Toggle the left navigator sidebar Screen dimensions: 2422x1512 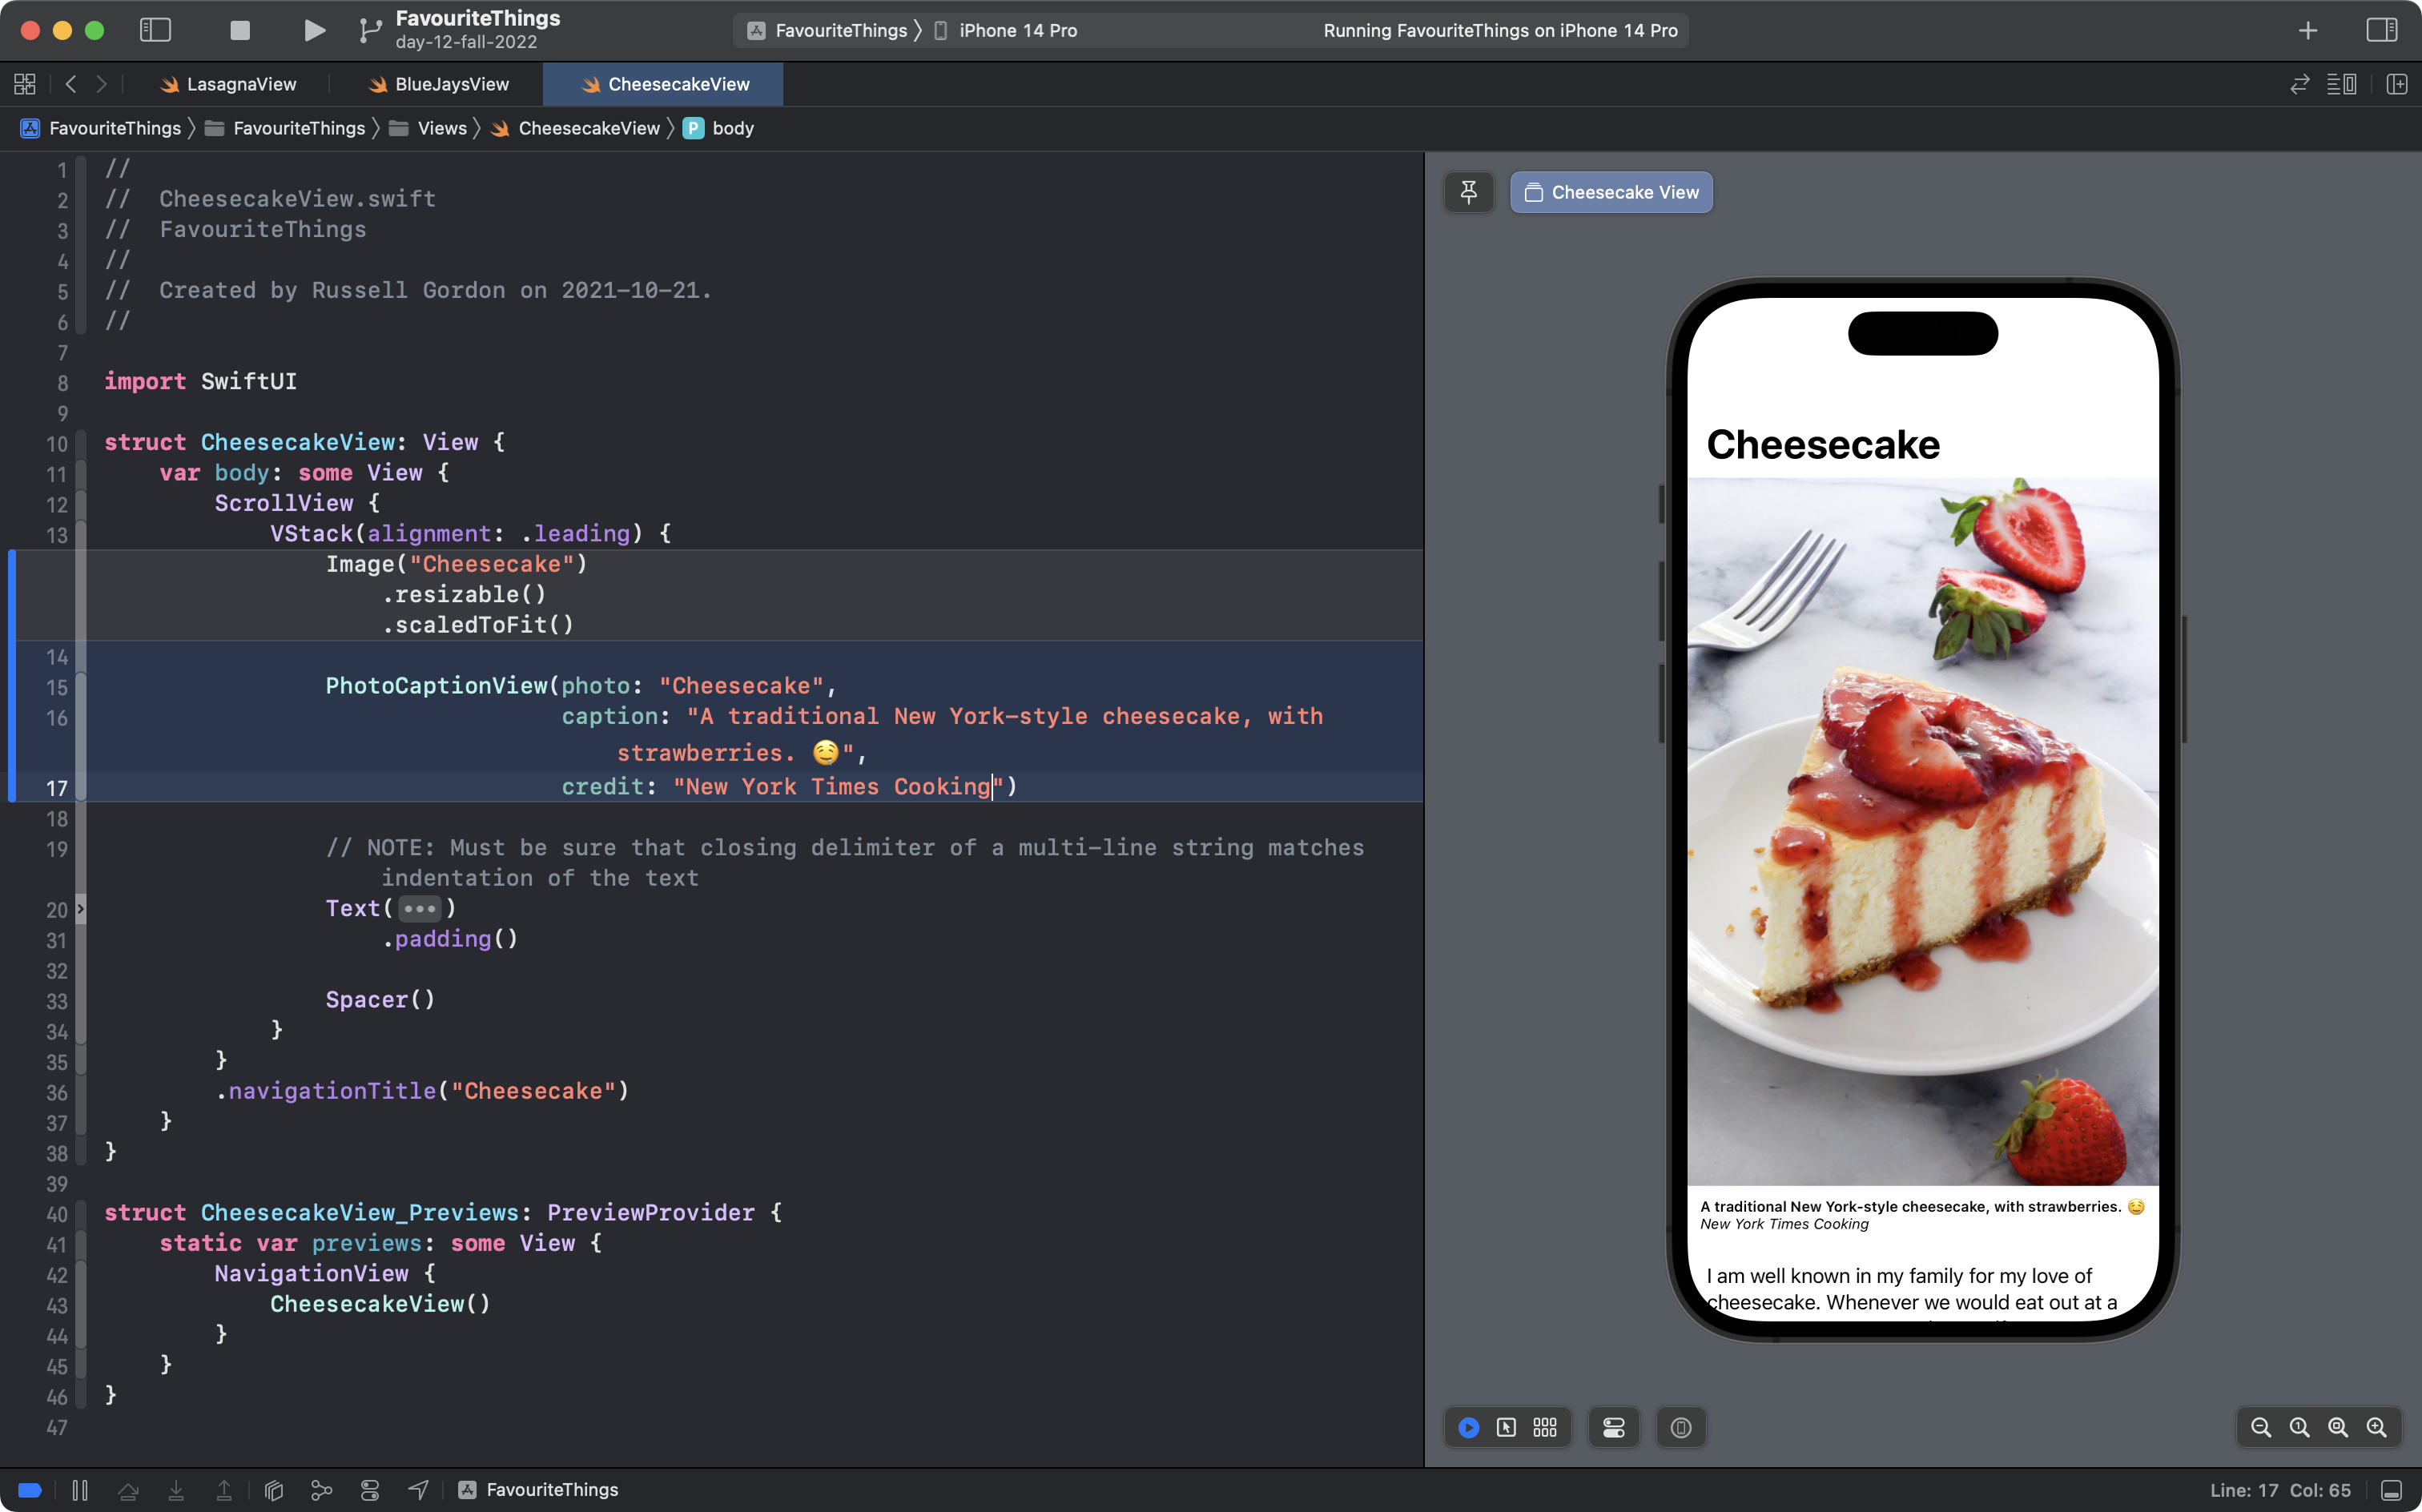coord(155,30)
